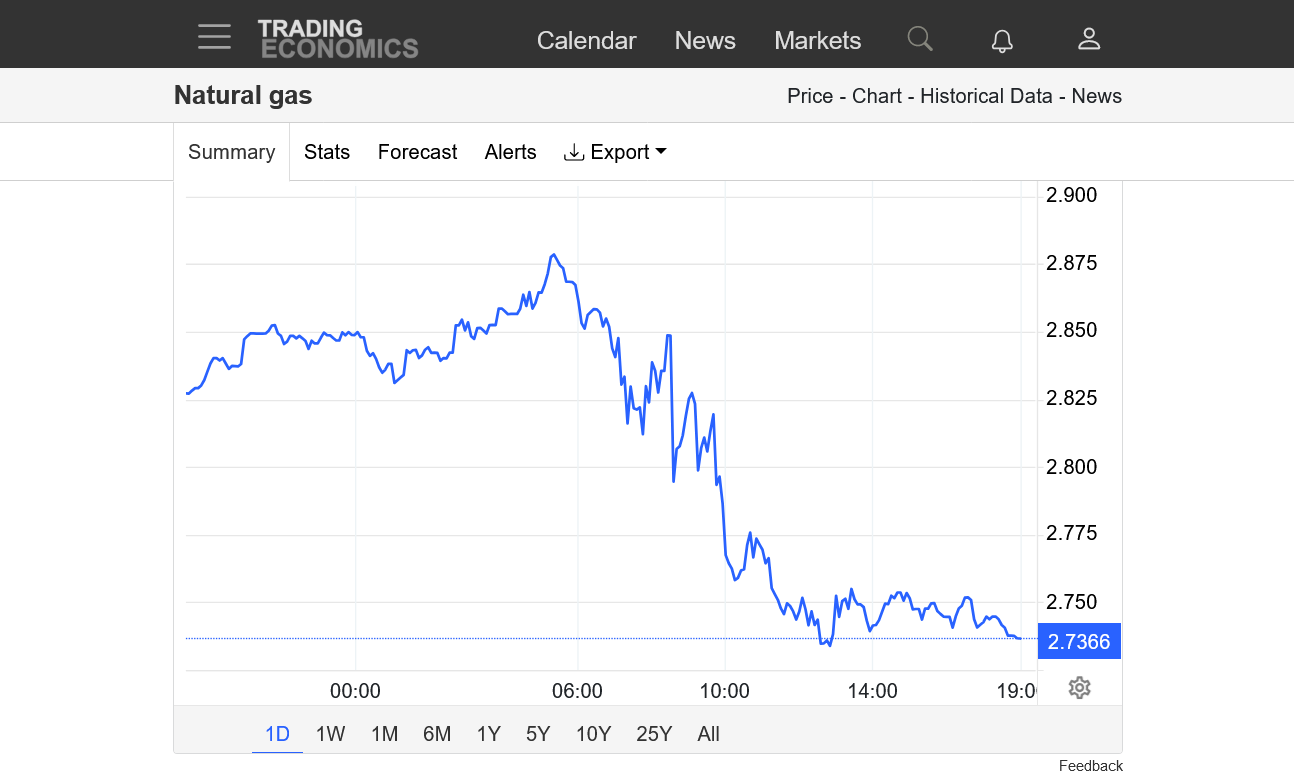Open chart settings gear icon

pos(1079,688)
